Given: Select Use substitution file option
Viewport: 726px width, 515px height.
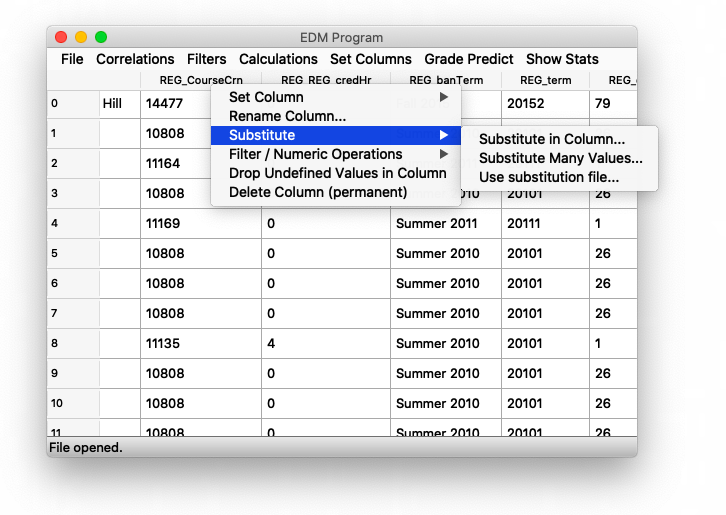Looking at the screenshot, I should tap(548, 177).
